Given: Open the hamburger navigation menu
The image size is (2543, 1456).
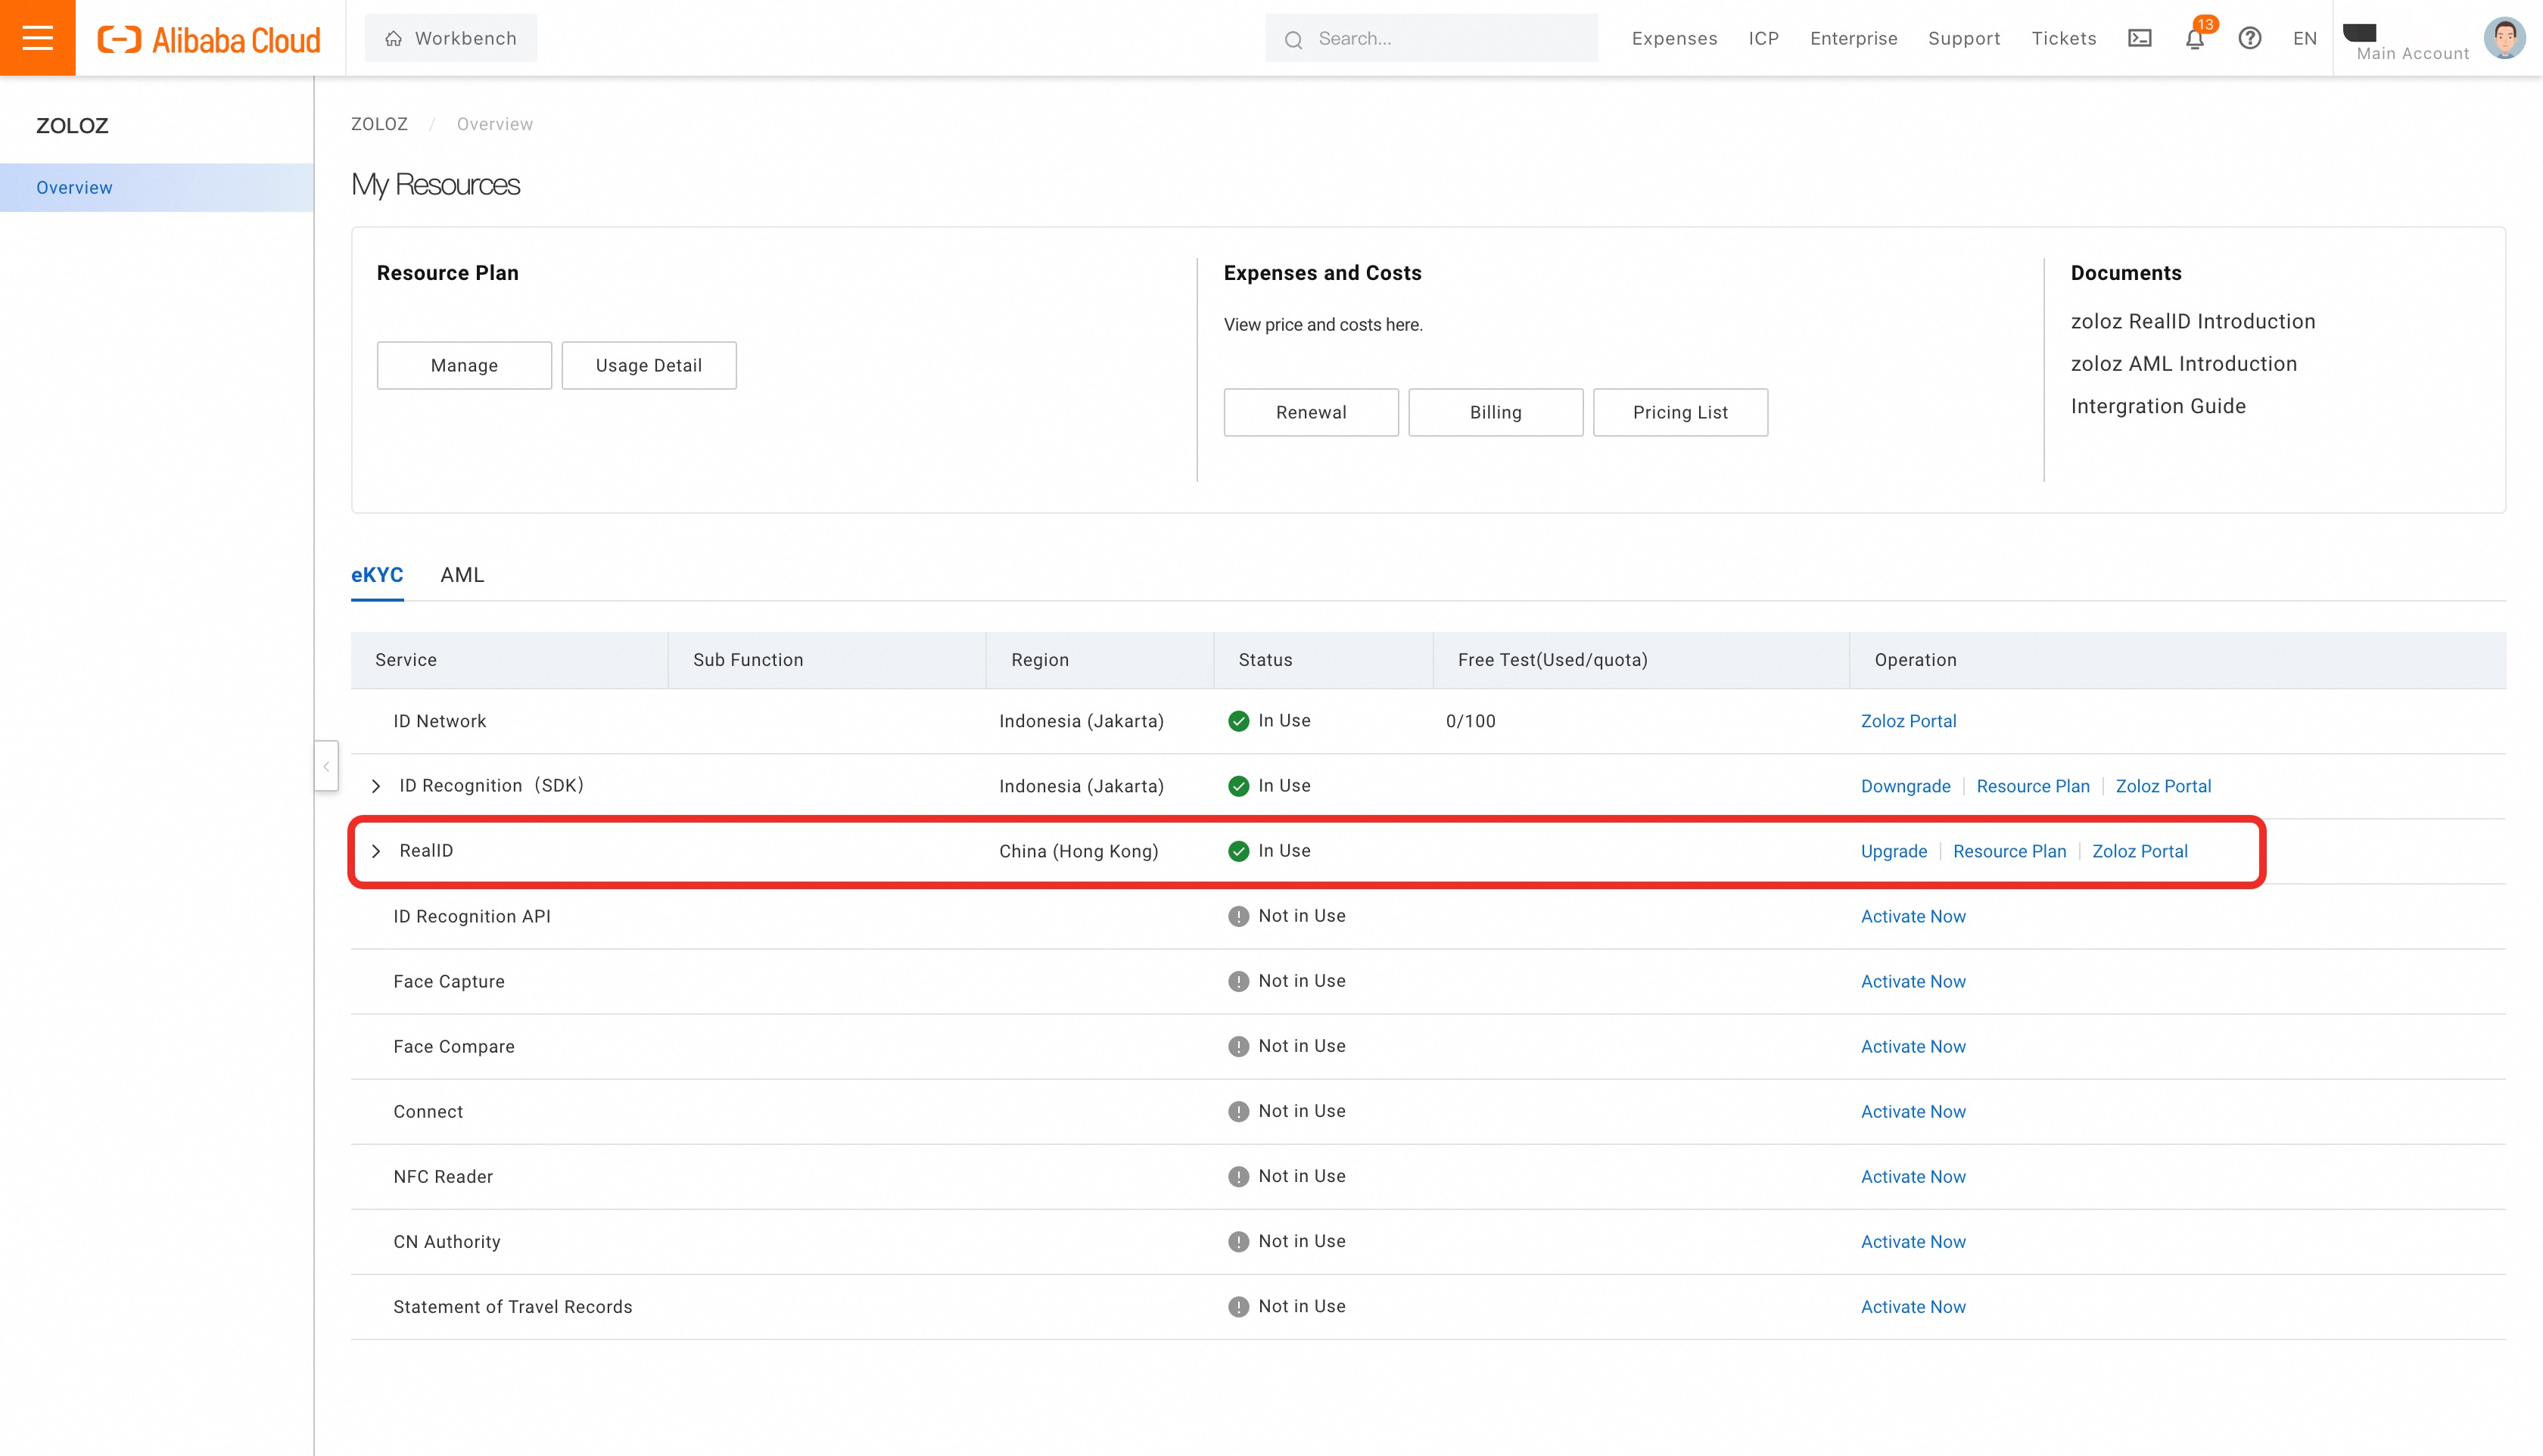Looking at the screenshot, I should pos(37,38).
